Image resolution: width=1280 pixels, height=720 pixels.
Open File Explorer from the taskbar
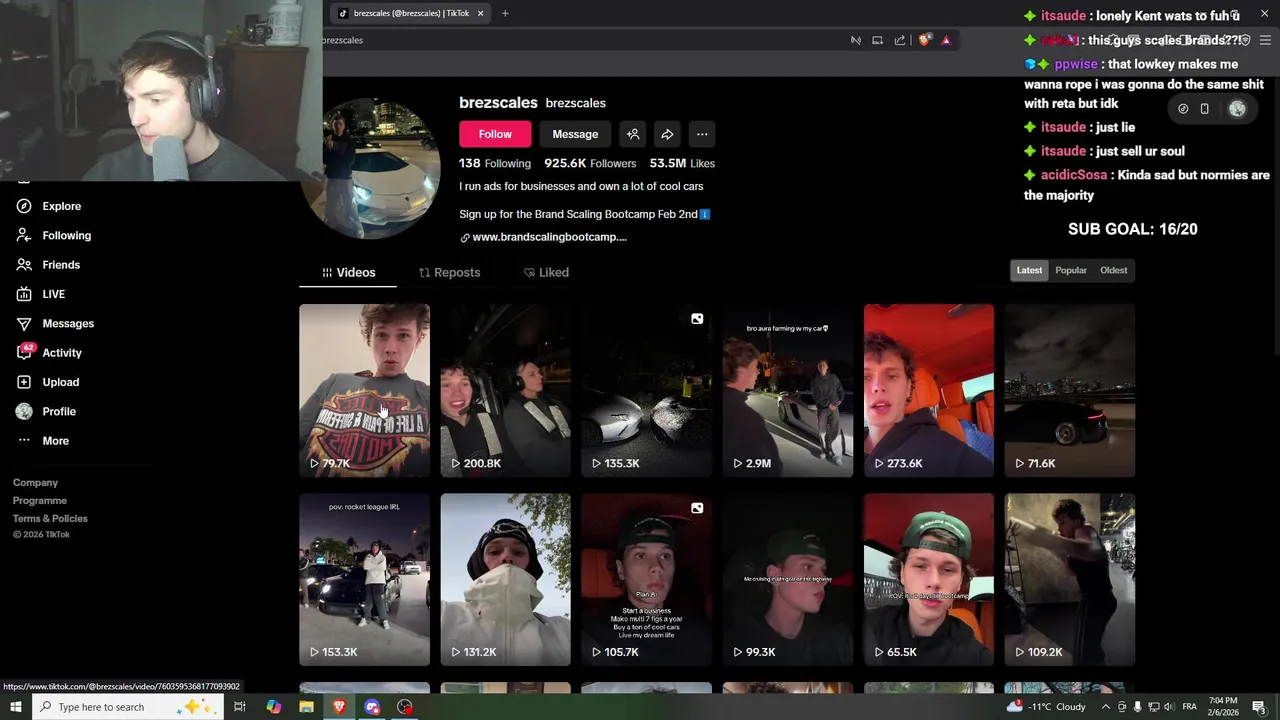point(306,707)
